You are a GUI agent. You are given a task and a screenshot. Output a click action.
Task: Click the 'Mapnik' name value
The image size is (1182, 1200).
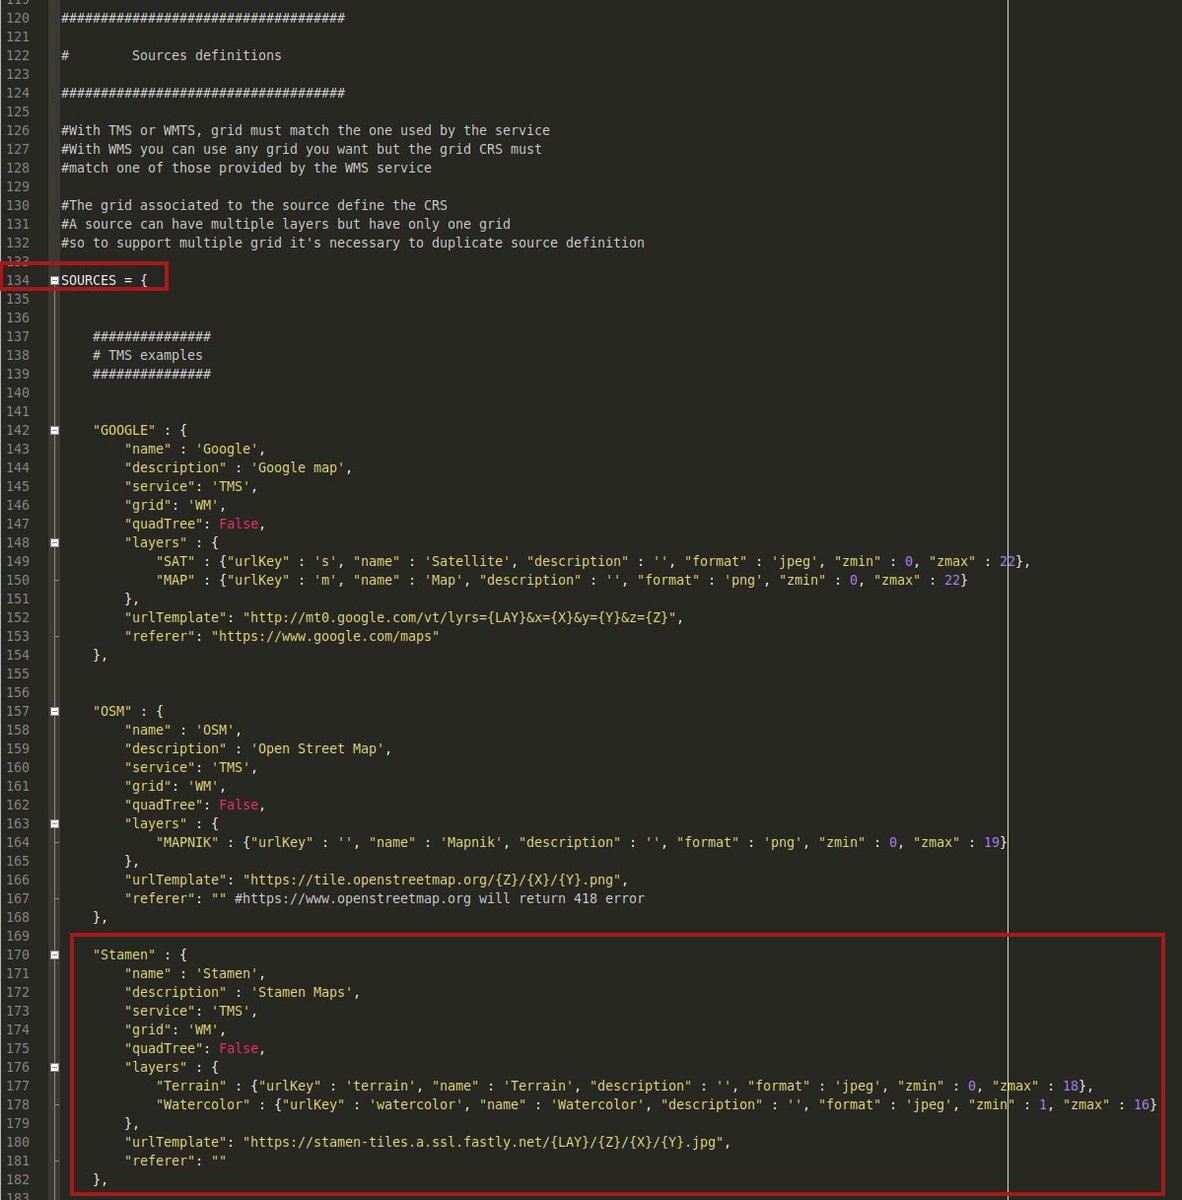(x=471, y=842)
